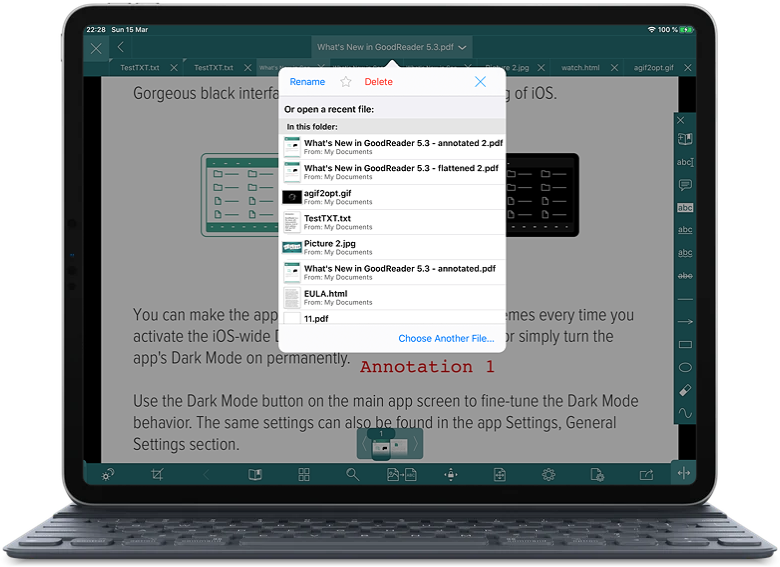Open recent file EULA.html
Viewport: 780px width, 567px height.
[392, 297]
